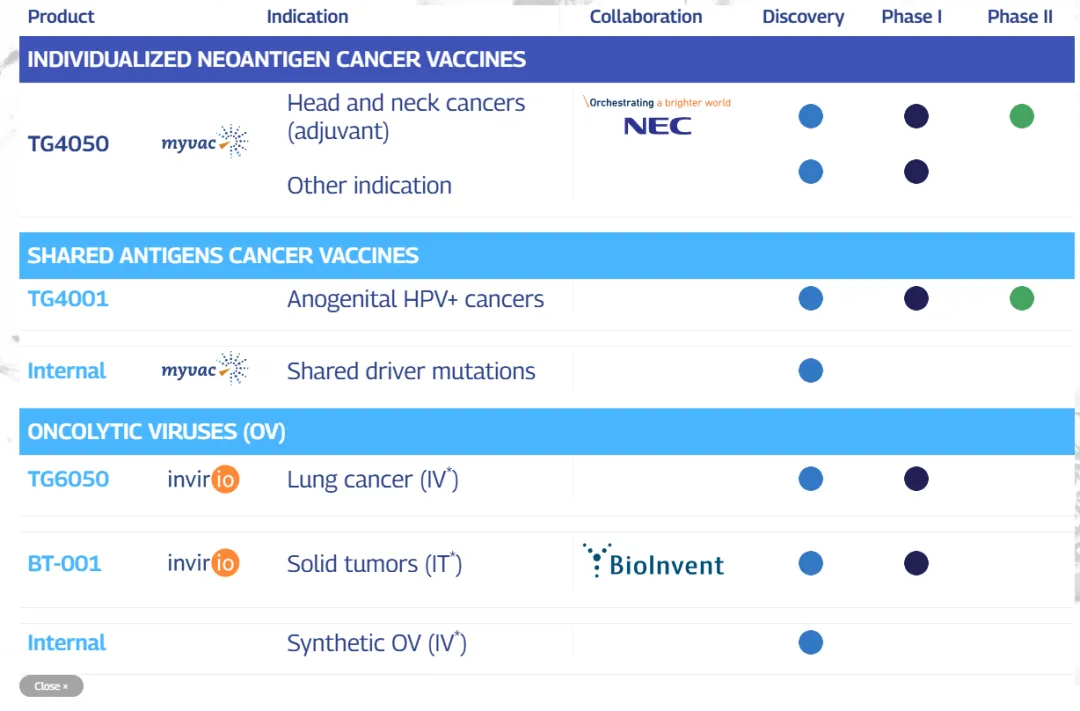Close the pipeline overlay

click(51, 686)
